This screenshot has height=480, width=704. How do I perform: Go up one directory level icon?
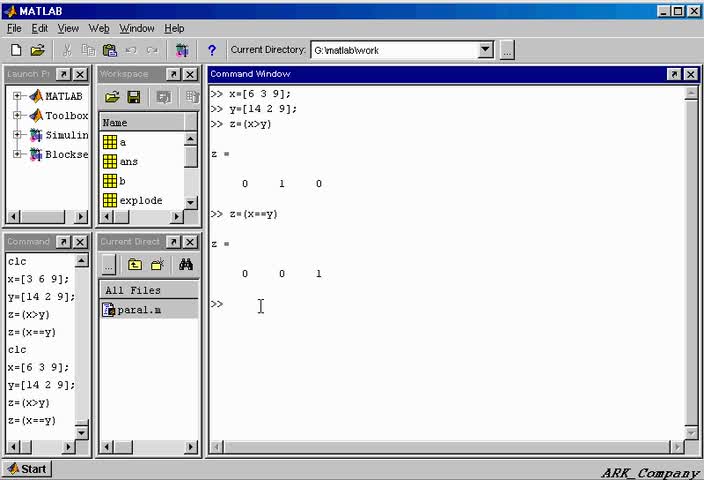click(135, 264)
